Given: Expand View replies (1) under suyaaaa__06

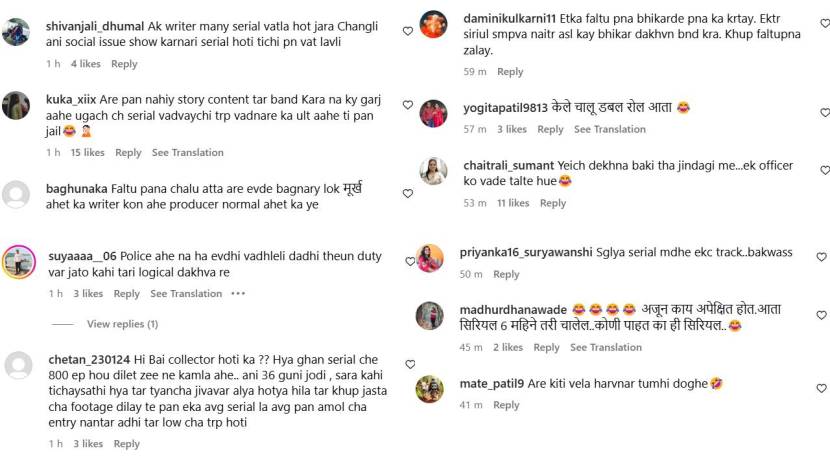Looking at the screenshot, I should (x=122, y=324).
